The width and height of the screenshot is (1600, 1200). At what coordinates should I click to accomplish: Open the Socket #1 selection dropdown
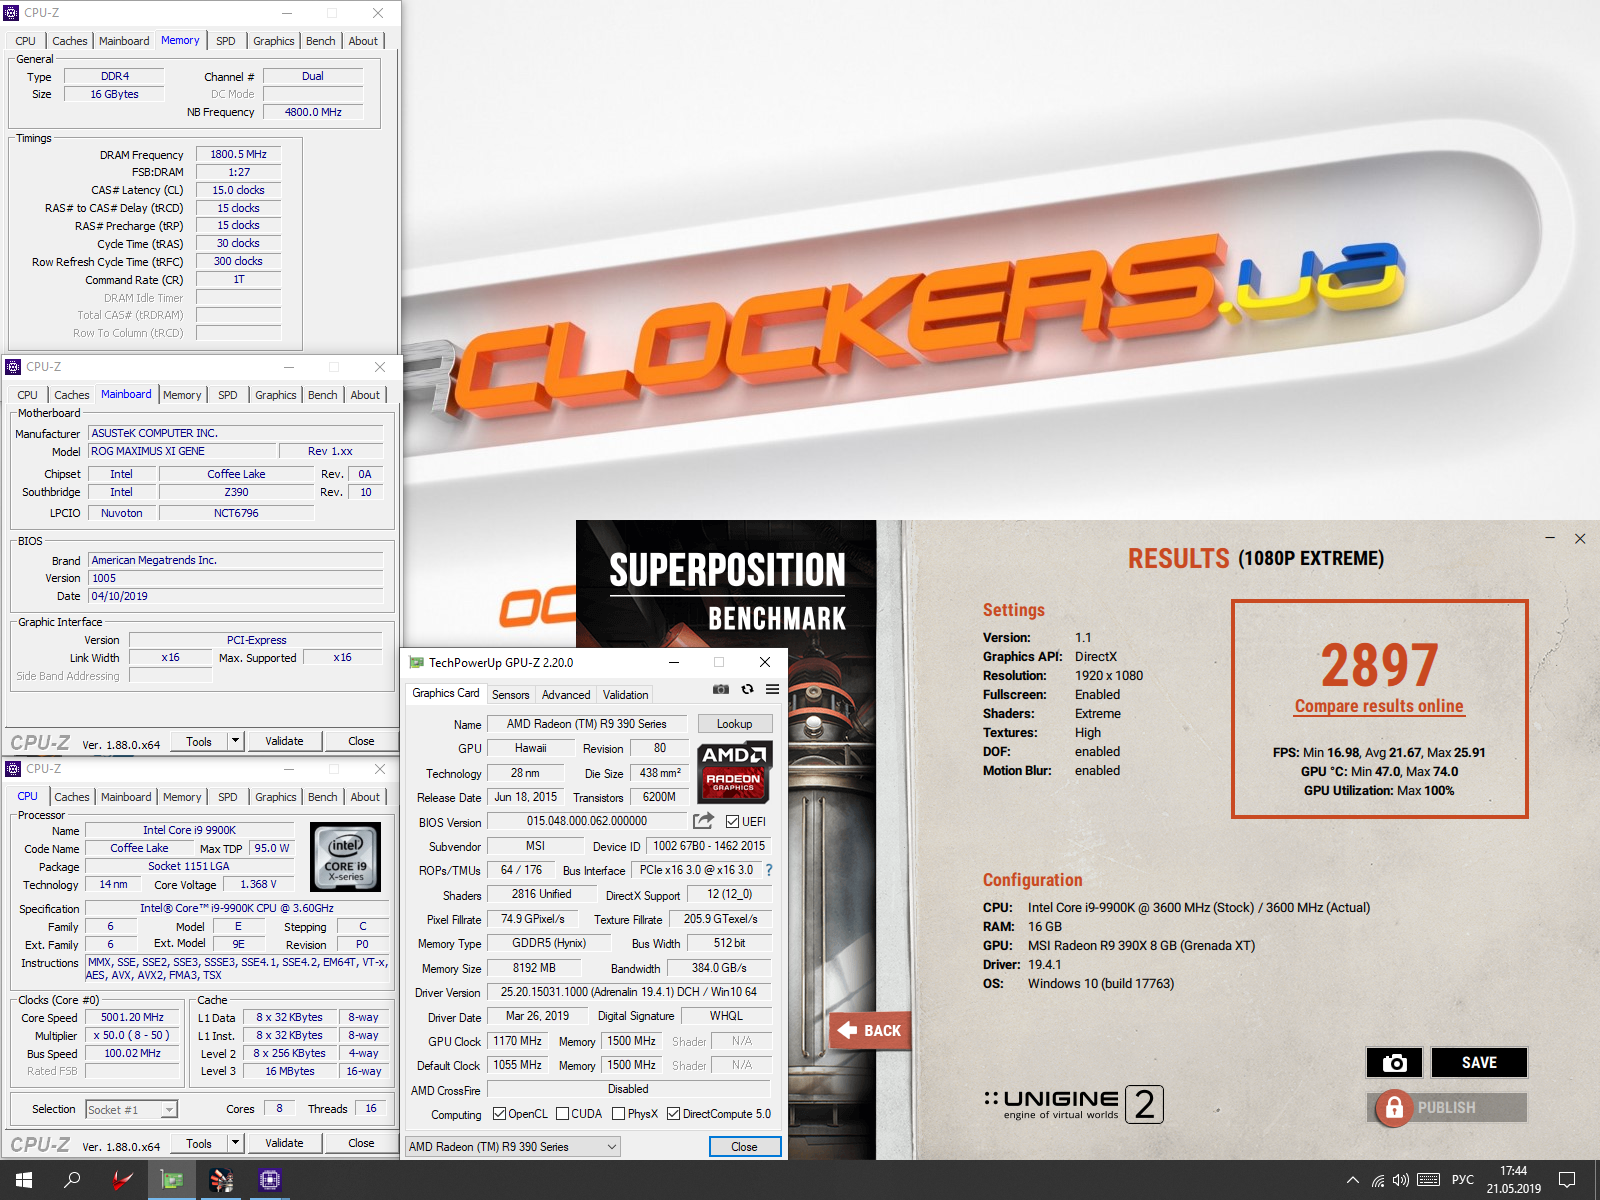click(131, 1109)
